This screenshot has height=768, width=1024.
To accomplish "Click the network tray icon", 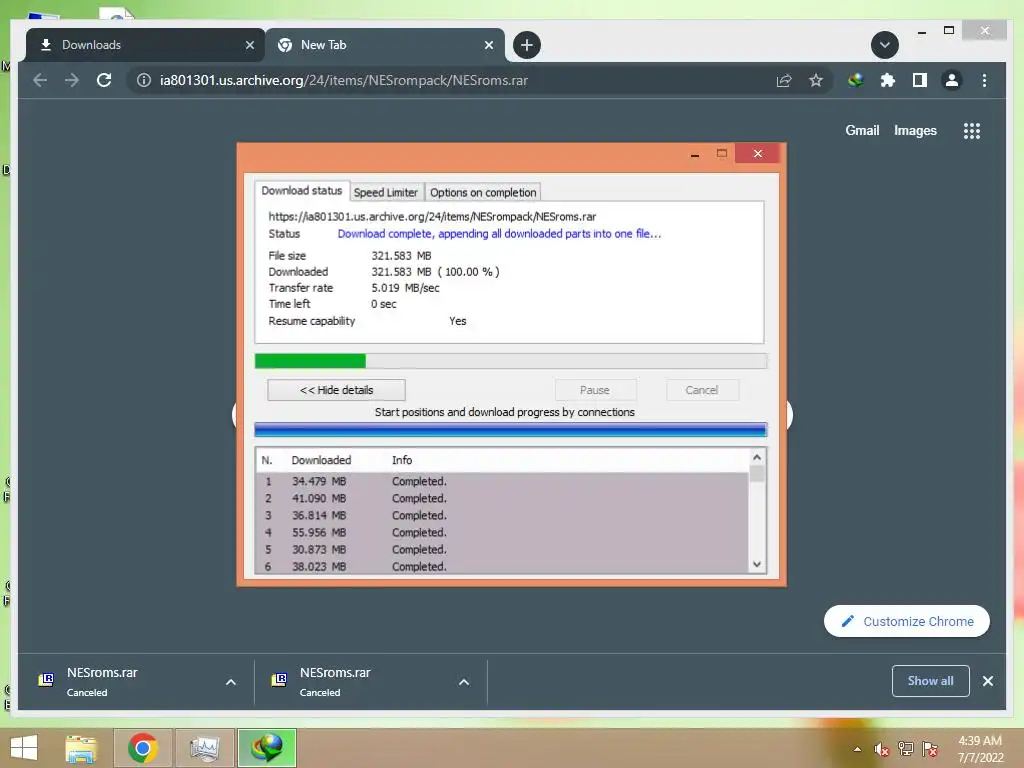I will click(906, 749).
